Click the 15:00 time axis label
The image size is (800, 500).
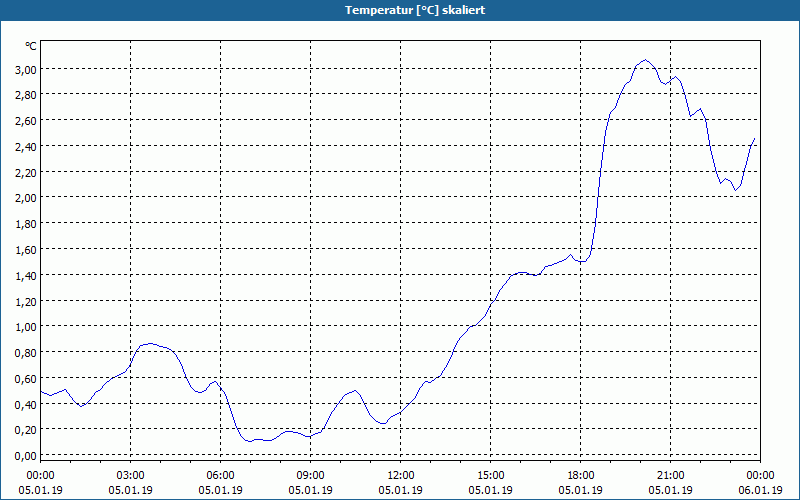pyautogui.click(x=490, y=476)
